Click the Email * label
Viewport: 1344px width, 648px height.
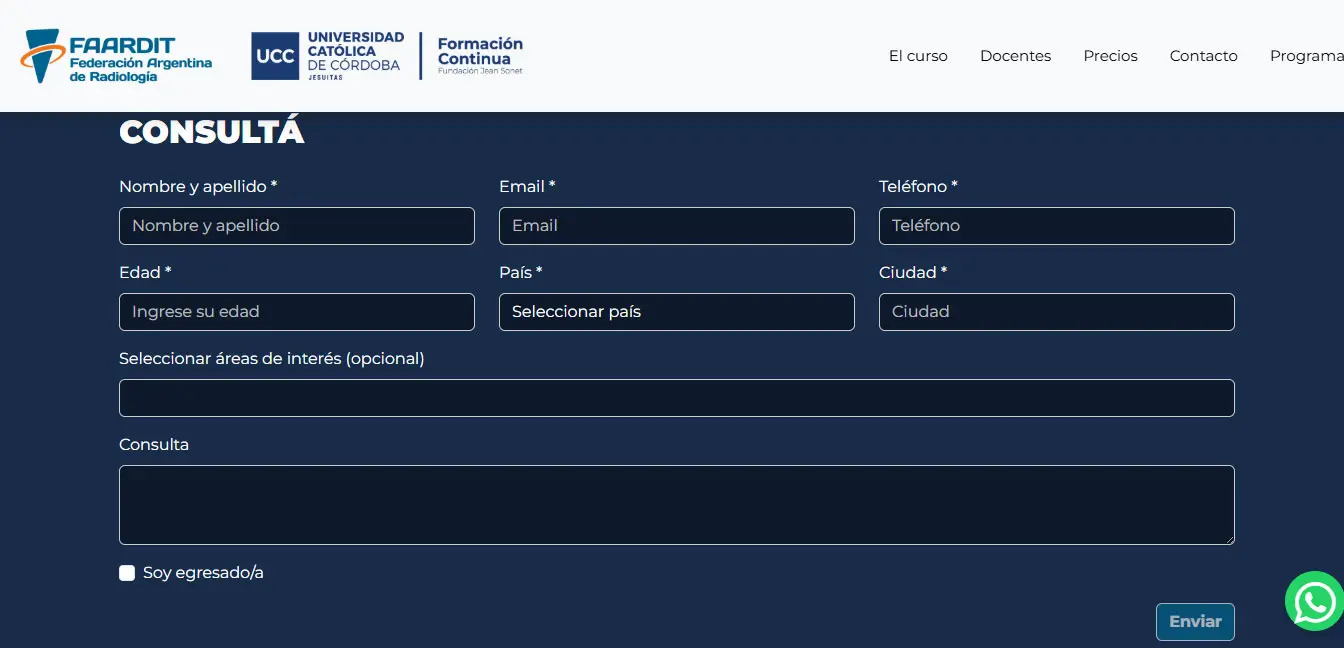[x=527, y=187]
